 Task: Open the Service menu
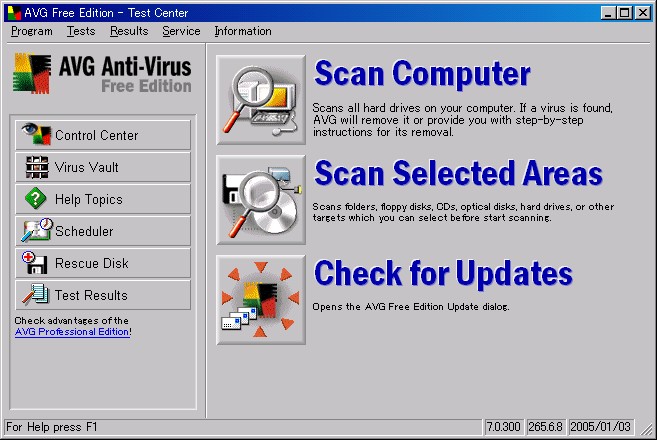click(x=181, y=31)
